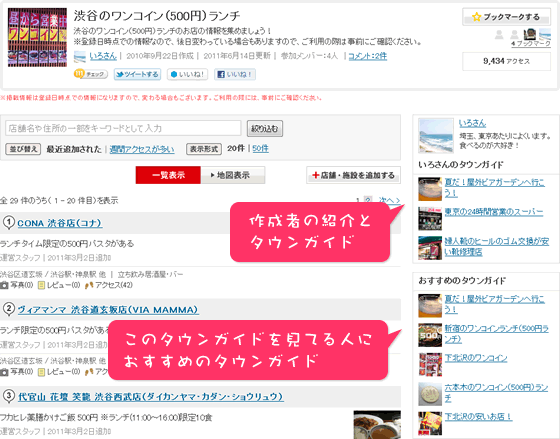
Task: Switch to the 地図表示 tab
Action: [x=233, y=175]
